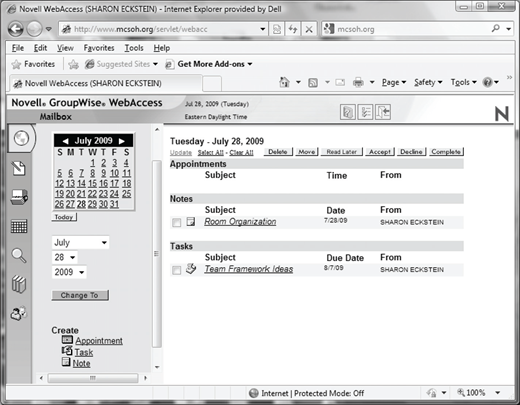Click the Change To button

(80, 295)
